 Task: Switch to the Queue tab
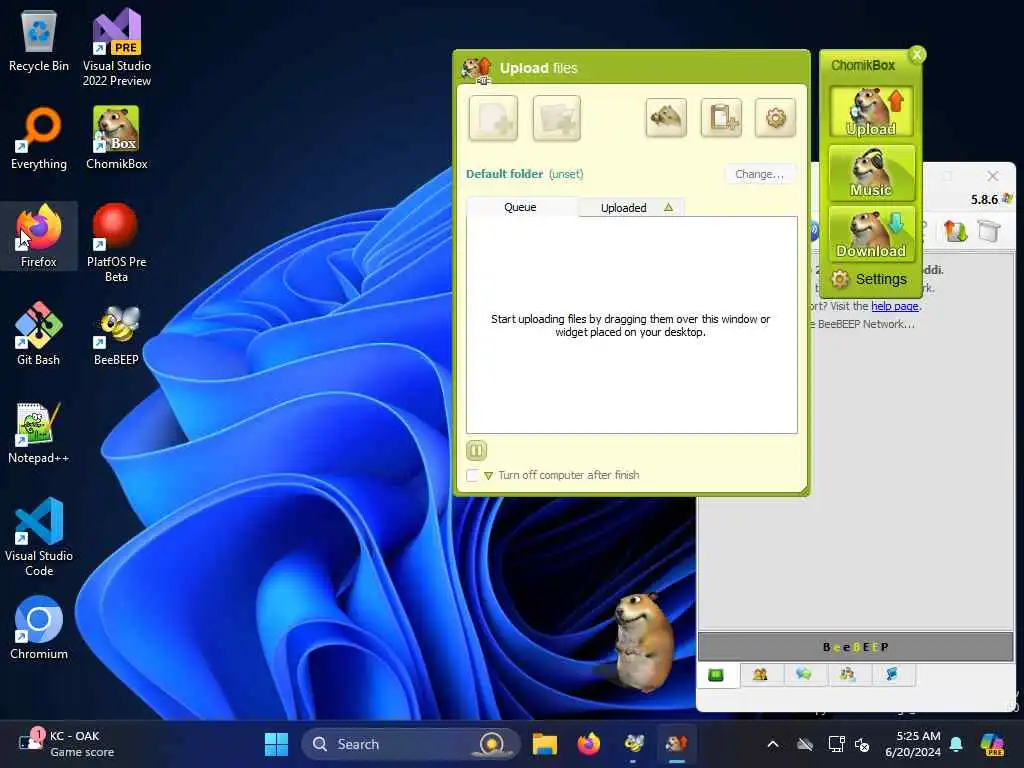520,207
